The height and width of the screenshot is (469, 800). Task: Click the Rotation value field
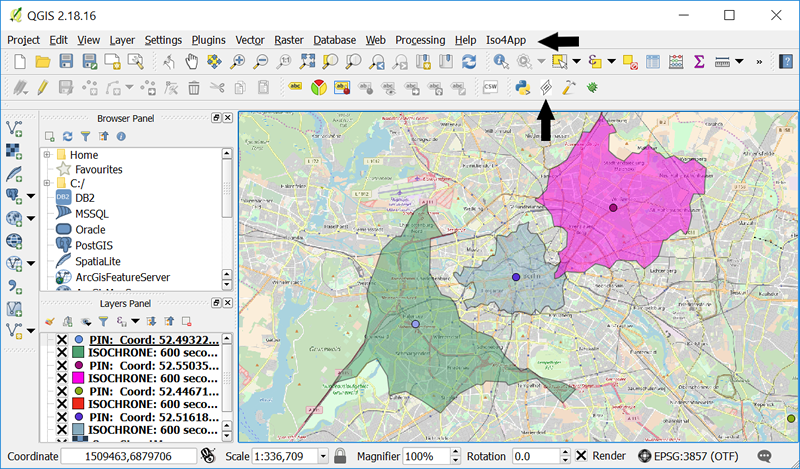click(536, 456)
